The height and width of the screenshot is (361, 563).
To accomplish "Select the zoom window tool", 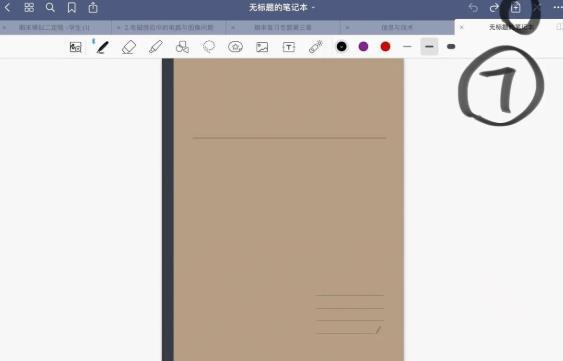I will [75, 47].
